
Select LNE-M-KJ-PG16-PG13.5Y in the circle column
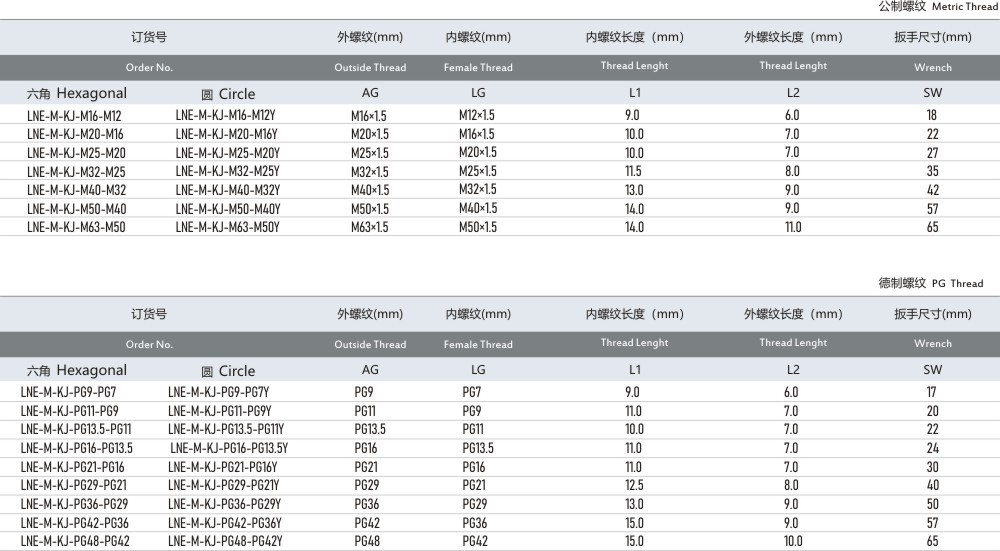229,448
